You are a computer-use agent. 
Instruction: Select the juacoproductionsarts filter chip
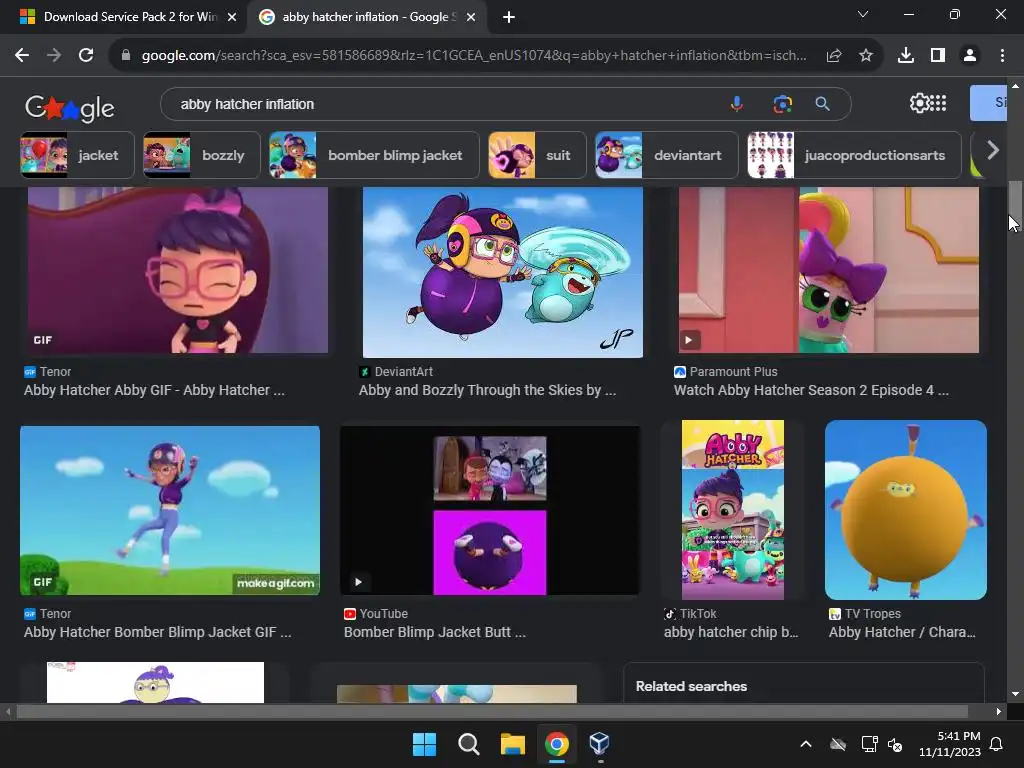[854, 155]
